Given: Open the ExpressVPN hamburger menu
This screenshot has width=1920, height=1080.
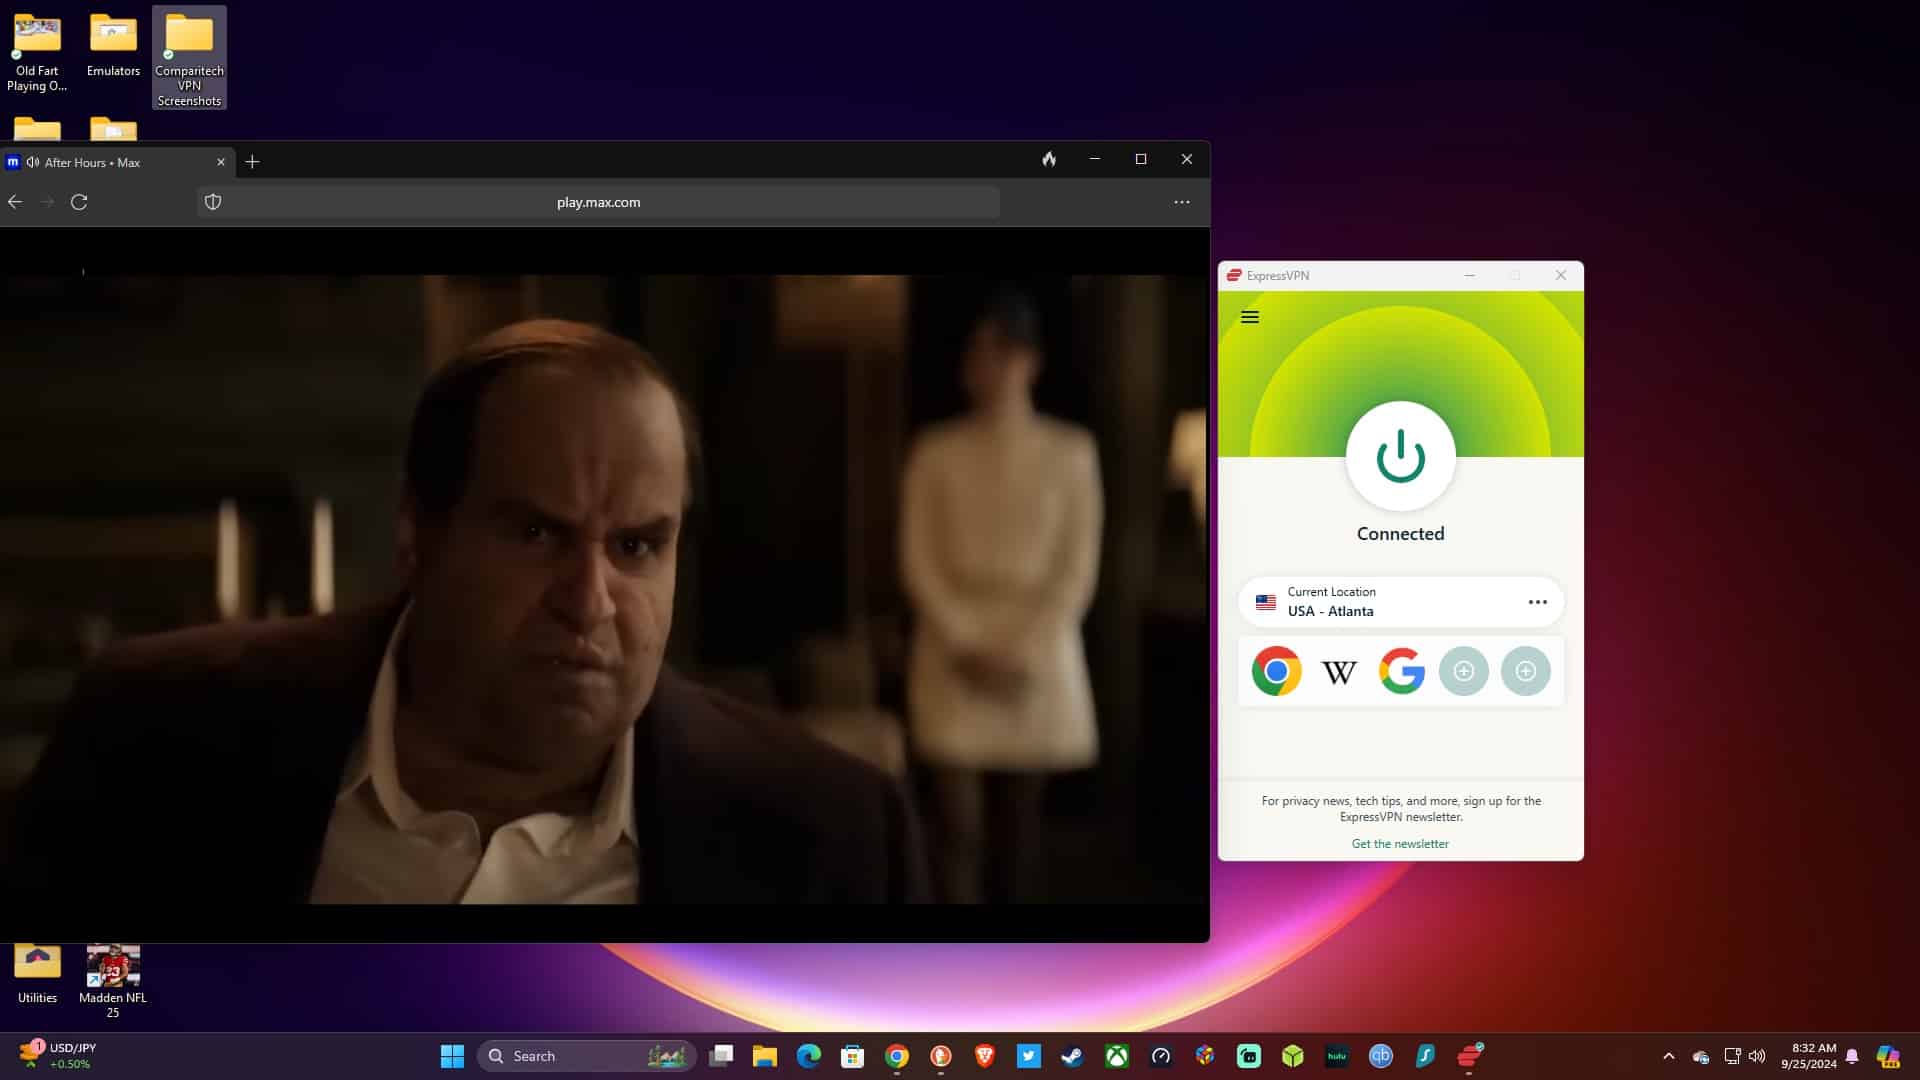Looking at the screenshot, I should coord(1249,317).
